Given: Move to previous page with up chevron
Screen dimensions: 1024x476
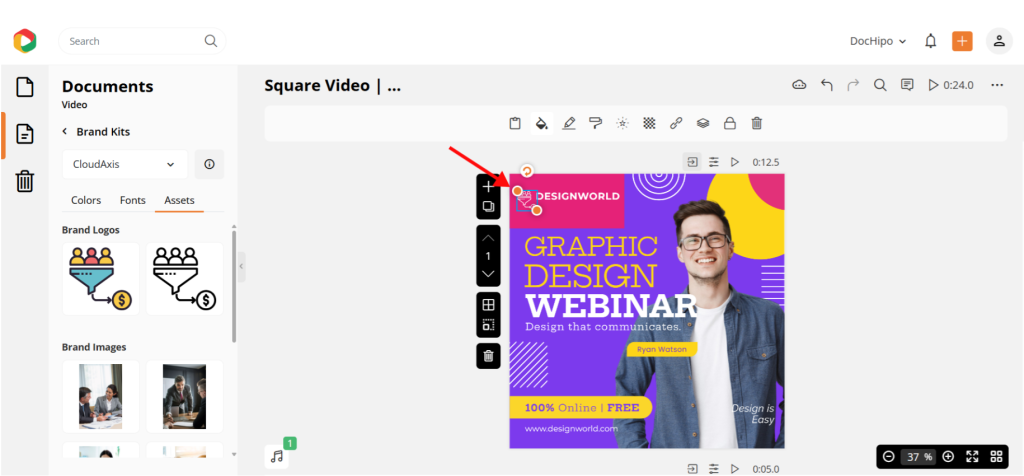Looking at the screenshot, I should [x=488, y=238].
